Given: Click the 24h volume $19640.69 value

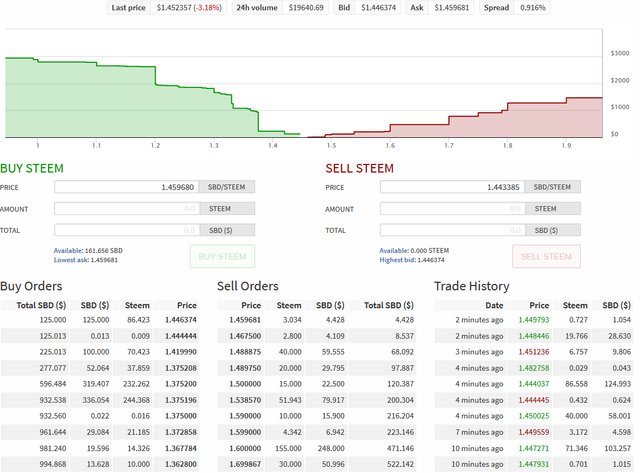Looking at the screenshot, I should pos(306,7).
